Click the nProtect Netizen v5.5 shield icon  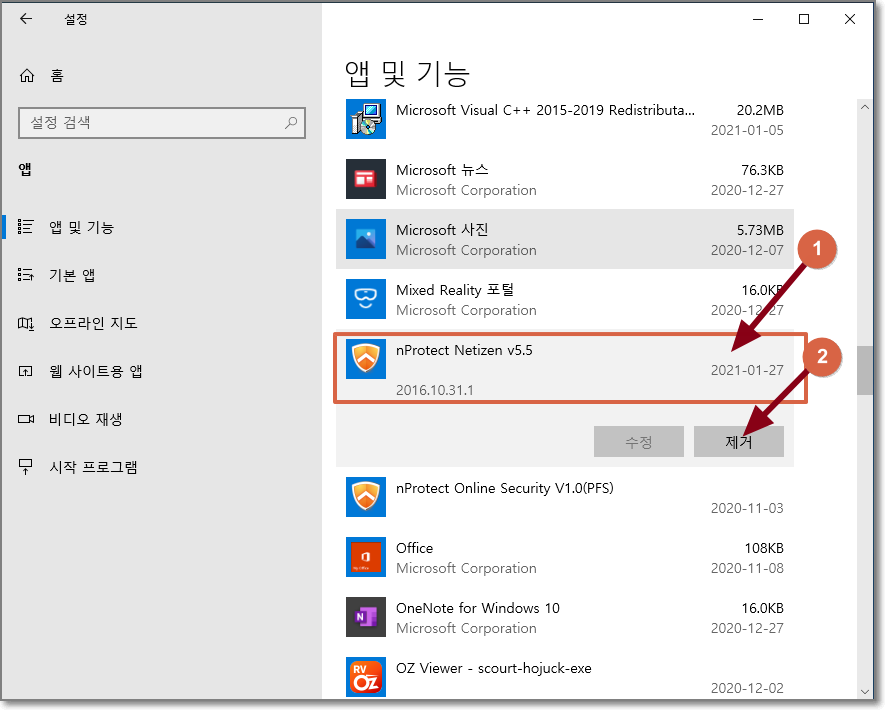point(366,359)
